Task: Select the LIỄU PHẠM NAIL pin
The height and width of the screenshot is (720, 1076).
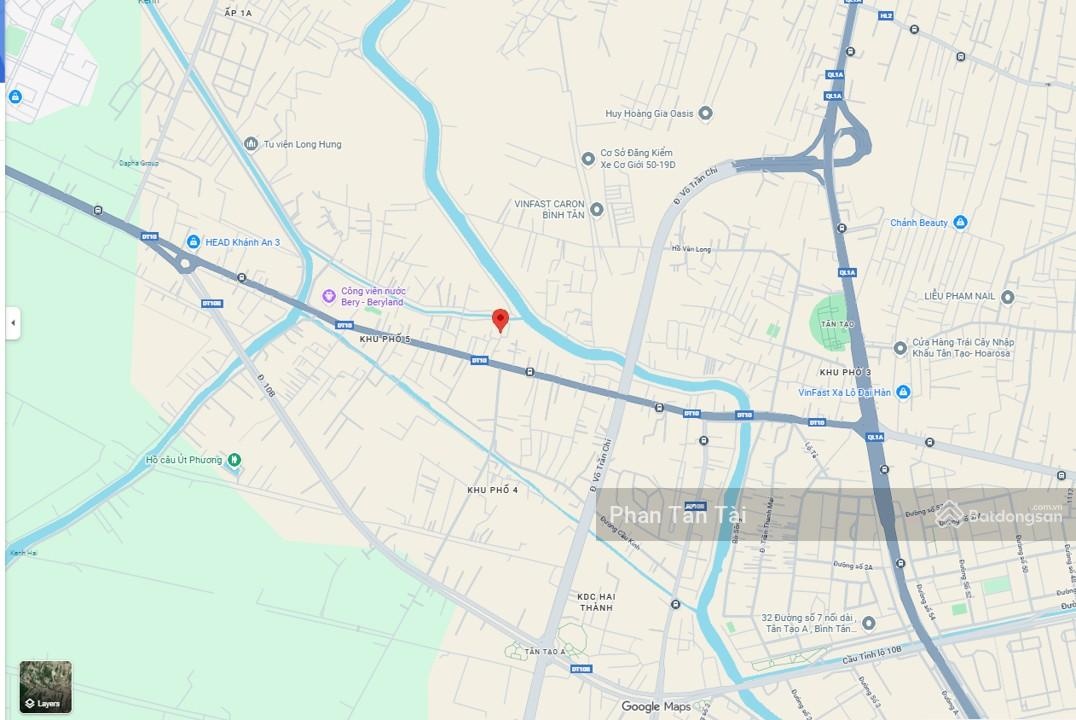Action: pos(1007,297)
